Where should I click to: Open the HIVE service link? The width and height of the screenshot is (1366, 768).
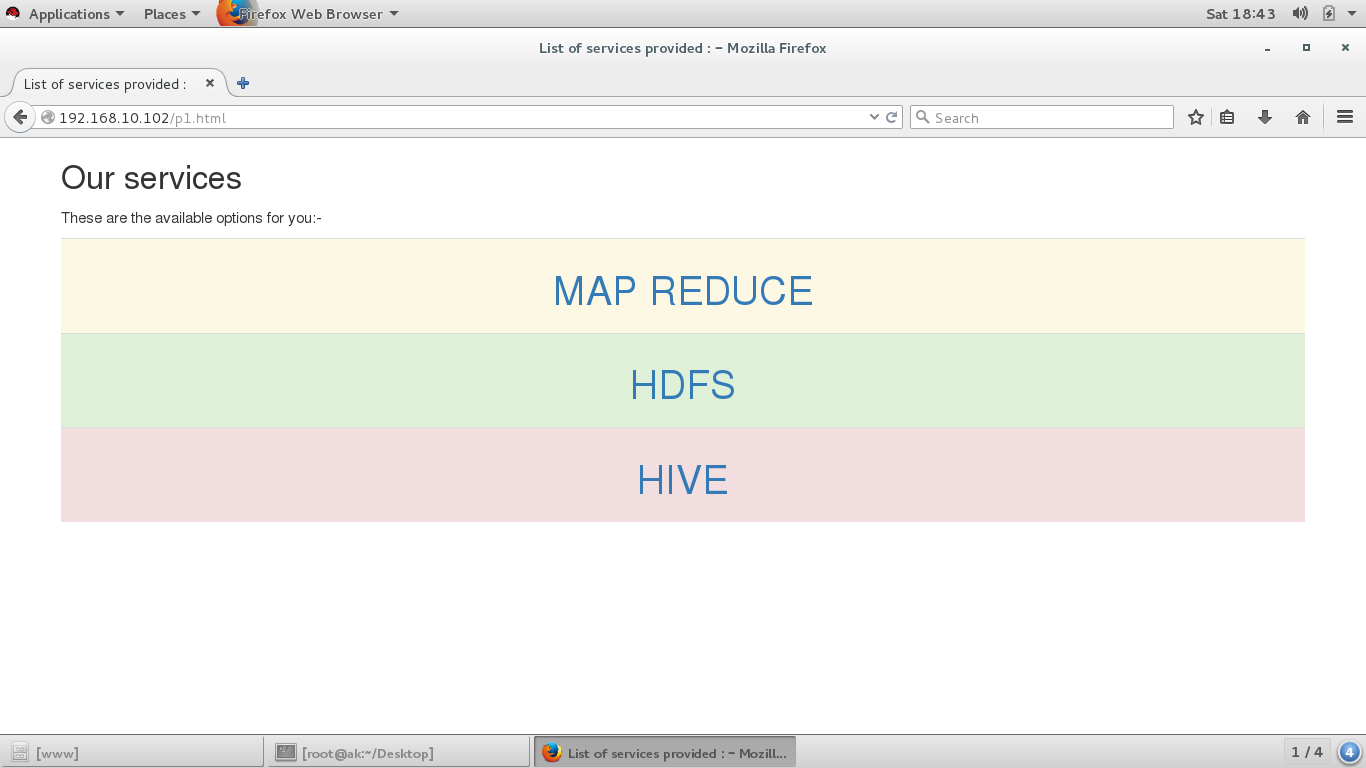(683, 480)
